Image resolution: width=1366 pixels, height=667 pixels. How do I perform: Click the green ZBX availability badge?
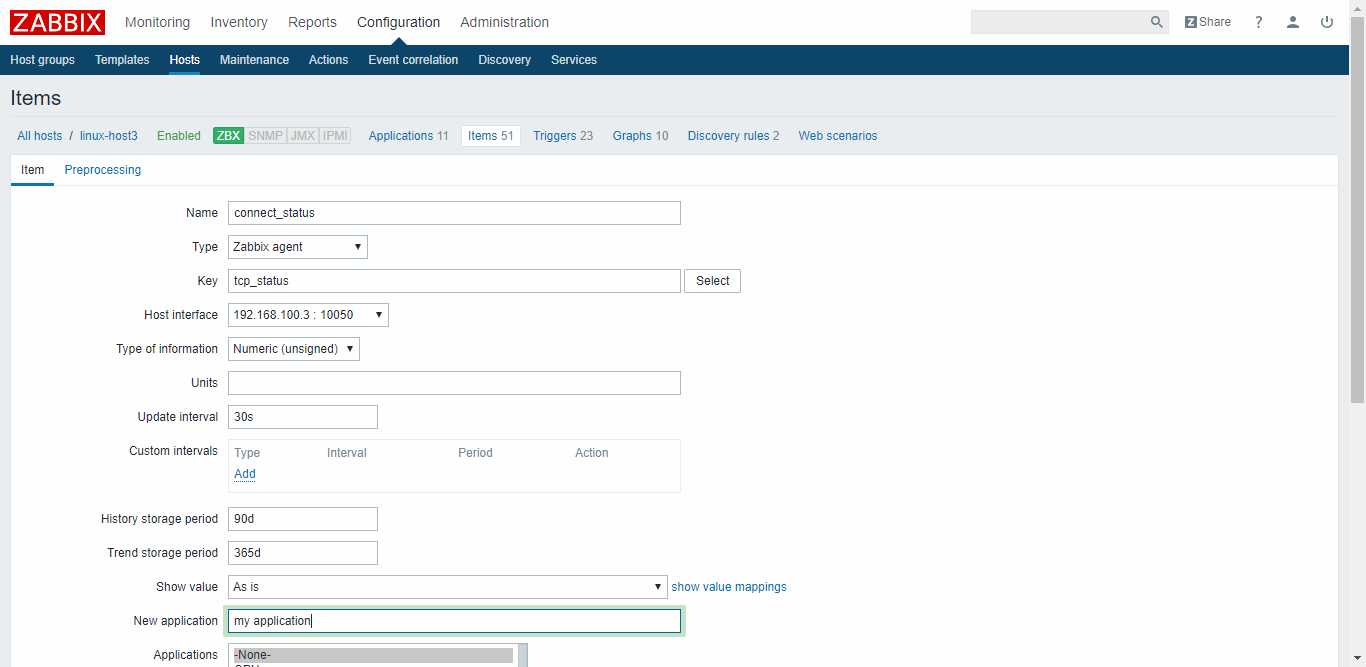[229, 136]
